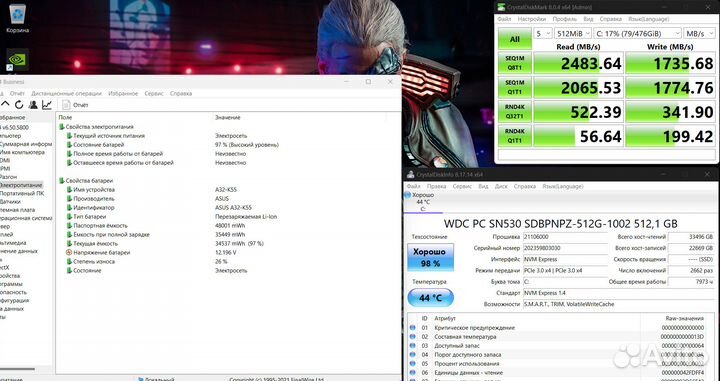Click the Raw-значения column header
This screenshot has width=720, height=381.
[x=685, y=318]
